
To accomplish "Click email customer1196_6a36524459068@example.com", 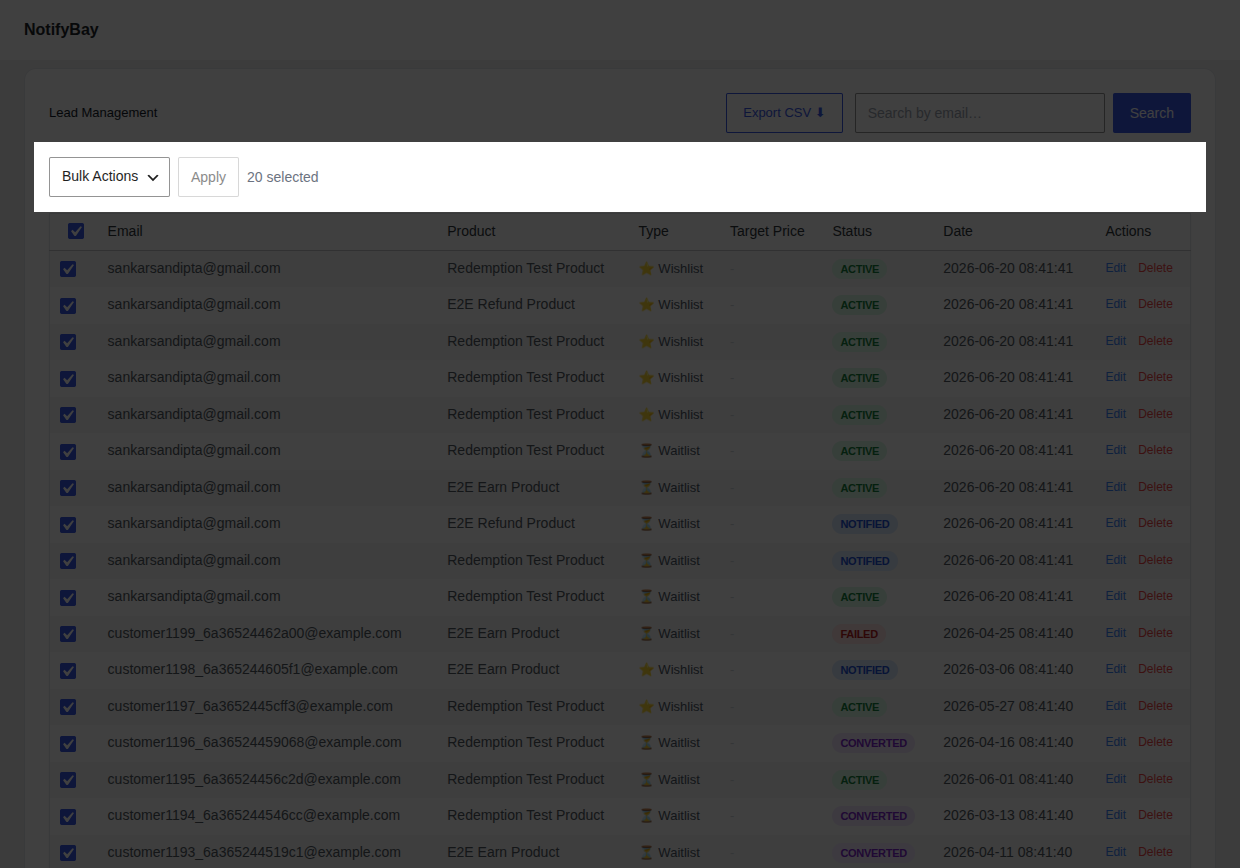I will [254, 742].
